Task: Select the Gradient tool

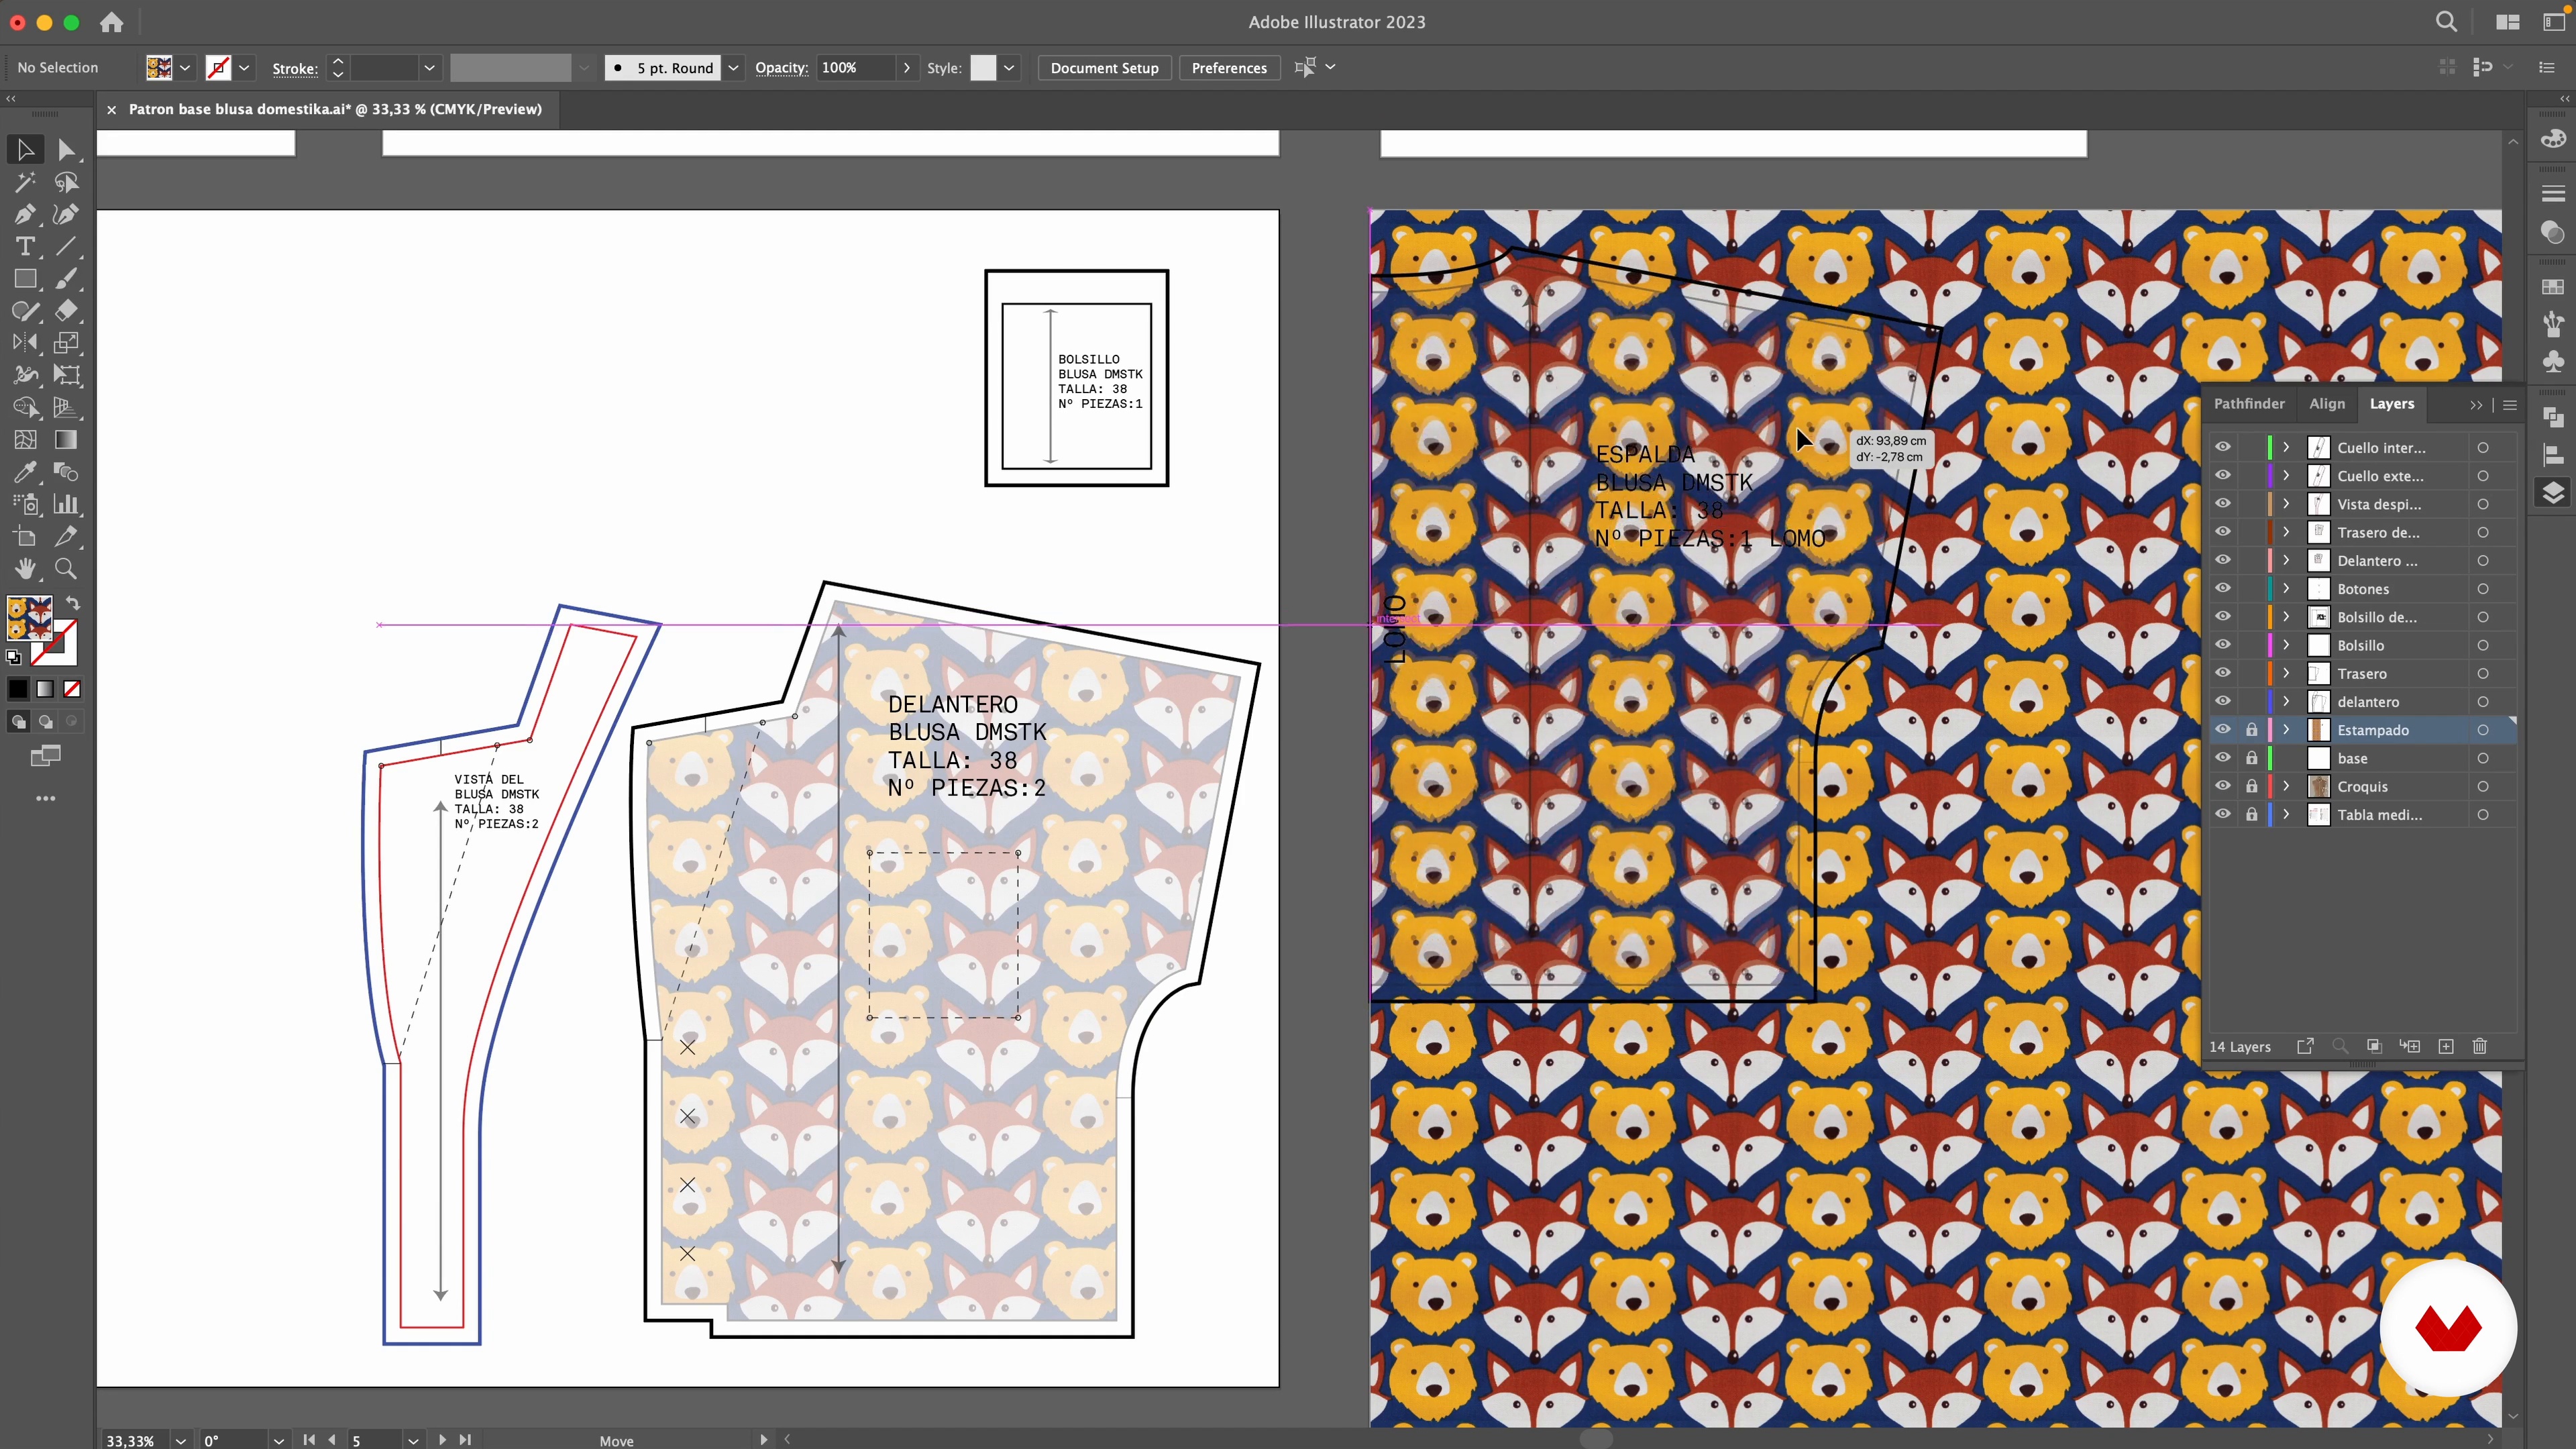Action: pyautogui.click(x=66, y=440)
